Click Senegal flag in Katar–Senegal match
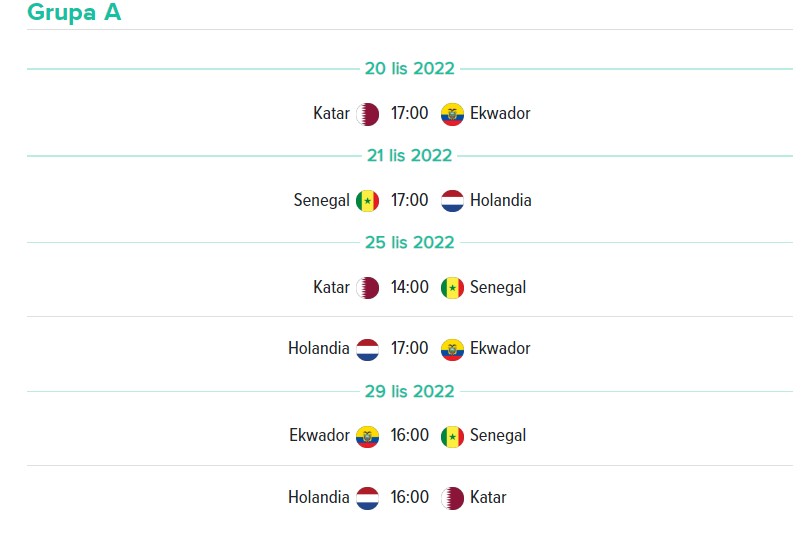The width and height of the screenshot is (808, 535). [x=452, y=288]
